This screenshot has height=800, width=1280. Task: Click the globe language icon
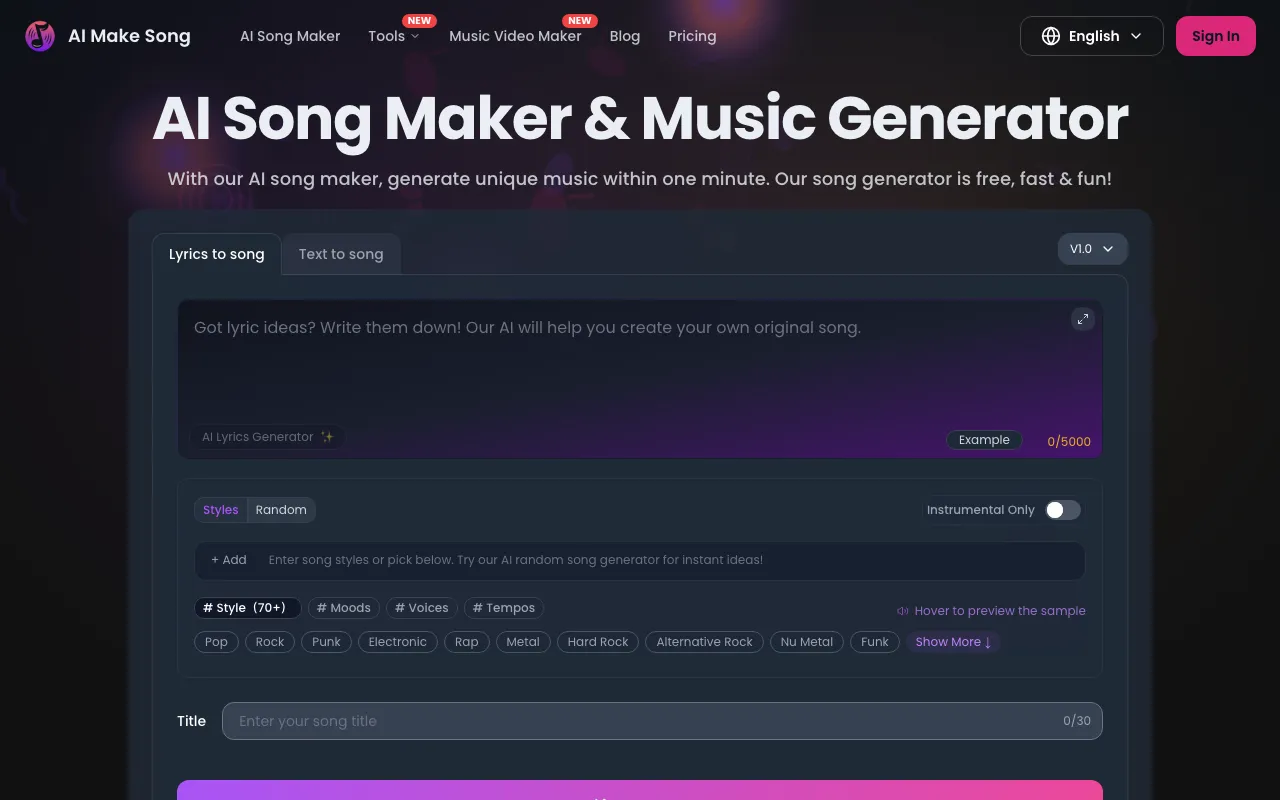1050,36
